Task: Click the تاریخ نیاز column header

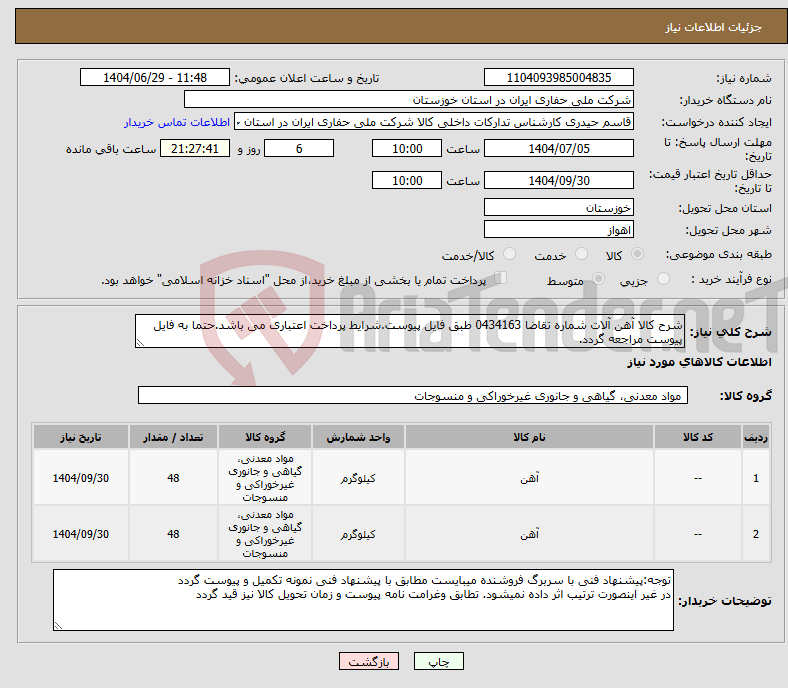Action: 80,437
